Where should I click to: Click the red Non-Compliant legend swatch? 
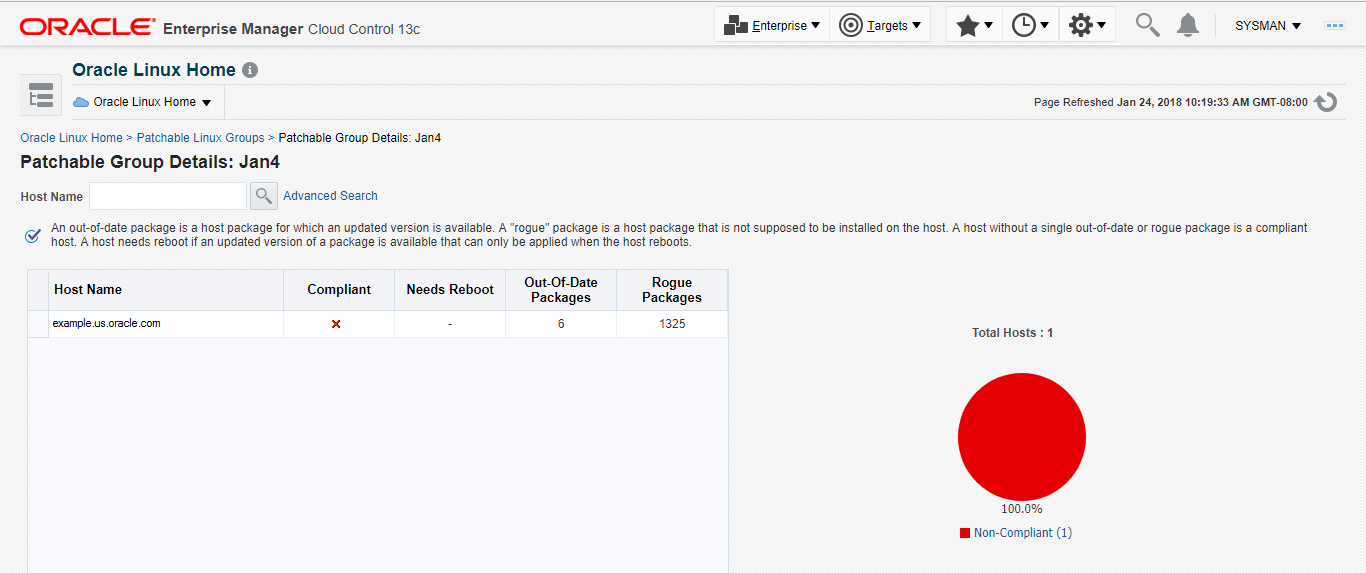(x=965, y=533)
